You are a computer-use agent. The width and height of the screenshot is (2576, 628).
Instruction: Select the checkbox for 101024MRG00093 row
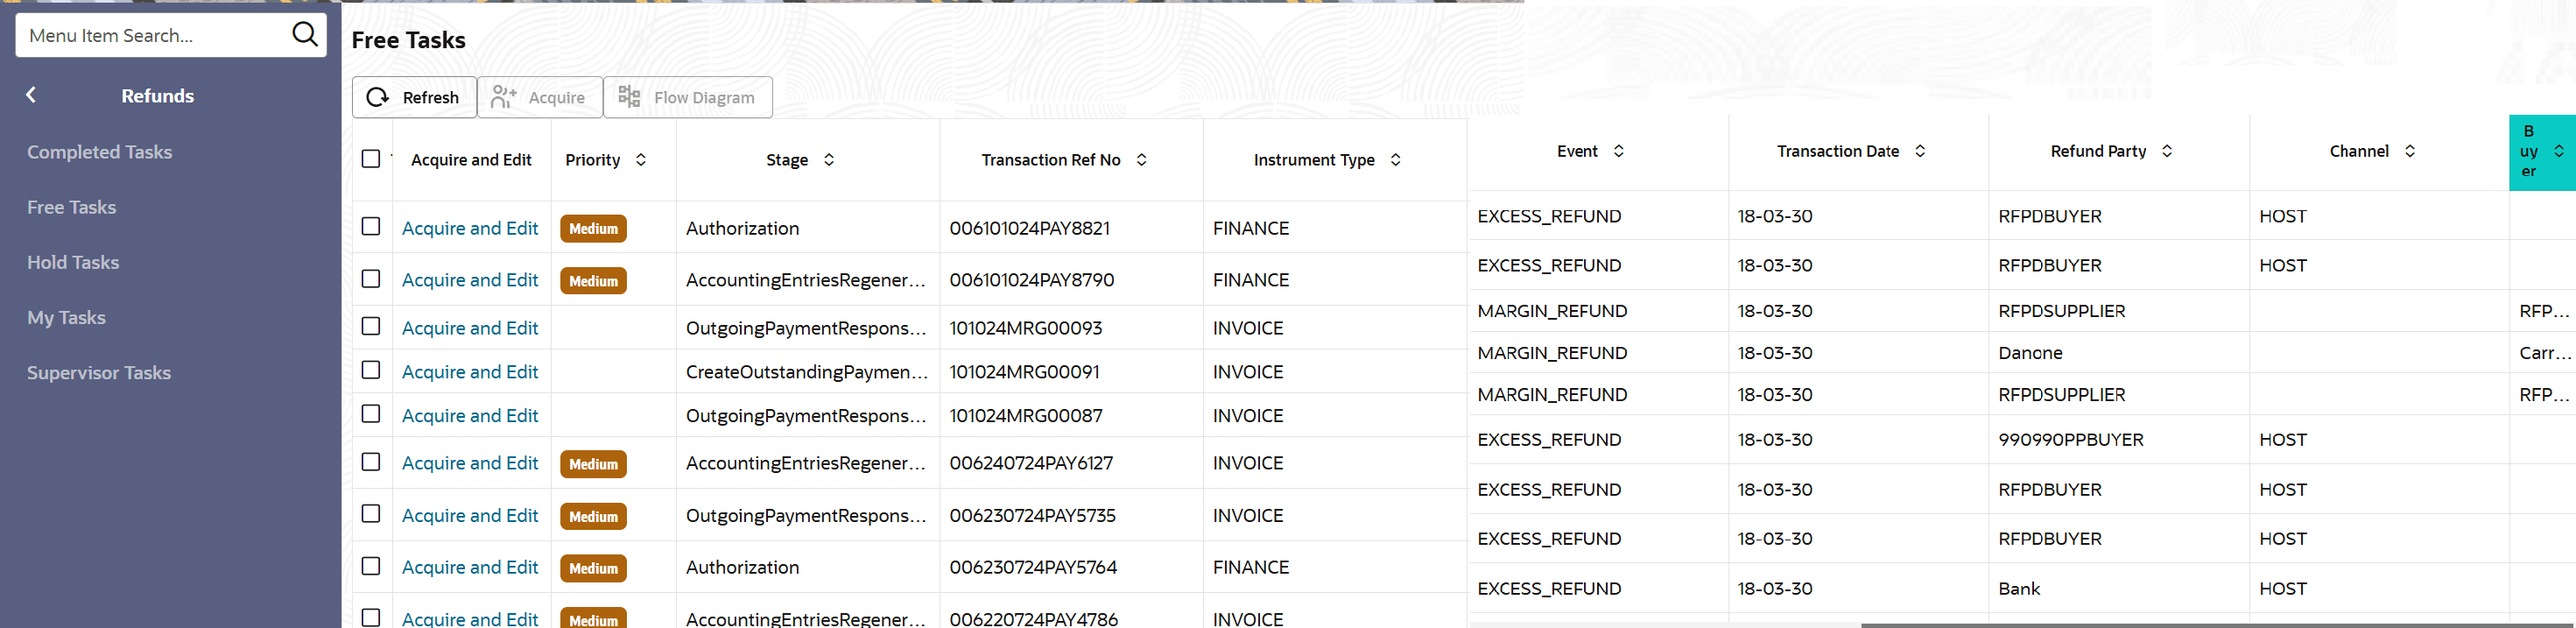tap(371, 327)
